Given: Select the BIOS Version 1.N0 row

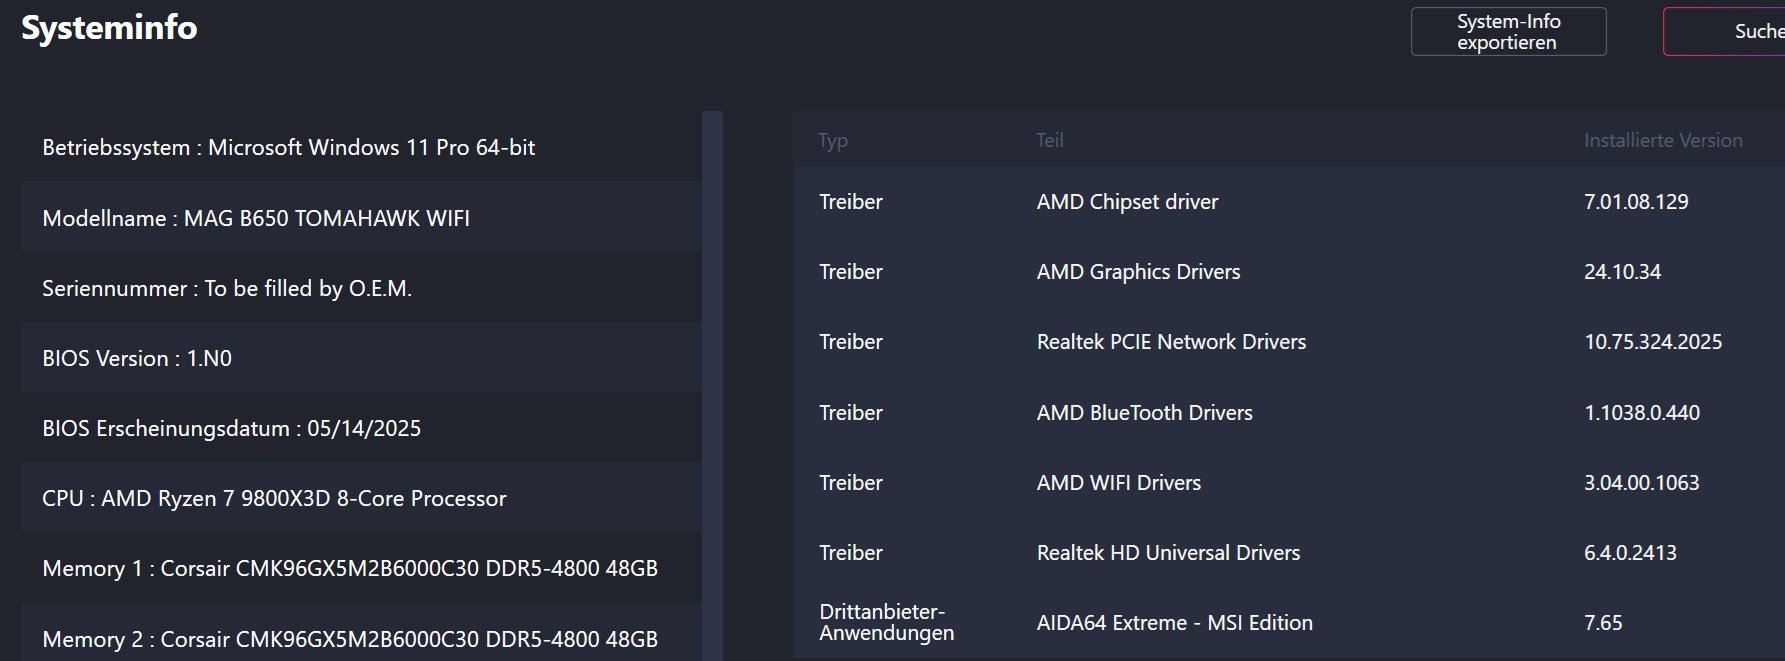Looking at the screenshot, I should point(361,358).
